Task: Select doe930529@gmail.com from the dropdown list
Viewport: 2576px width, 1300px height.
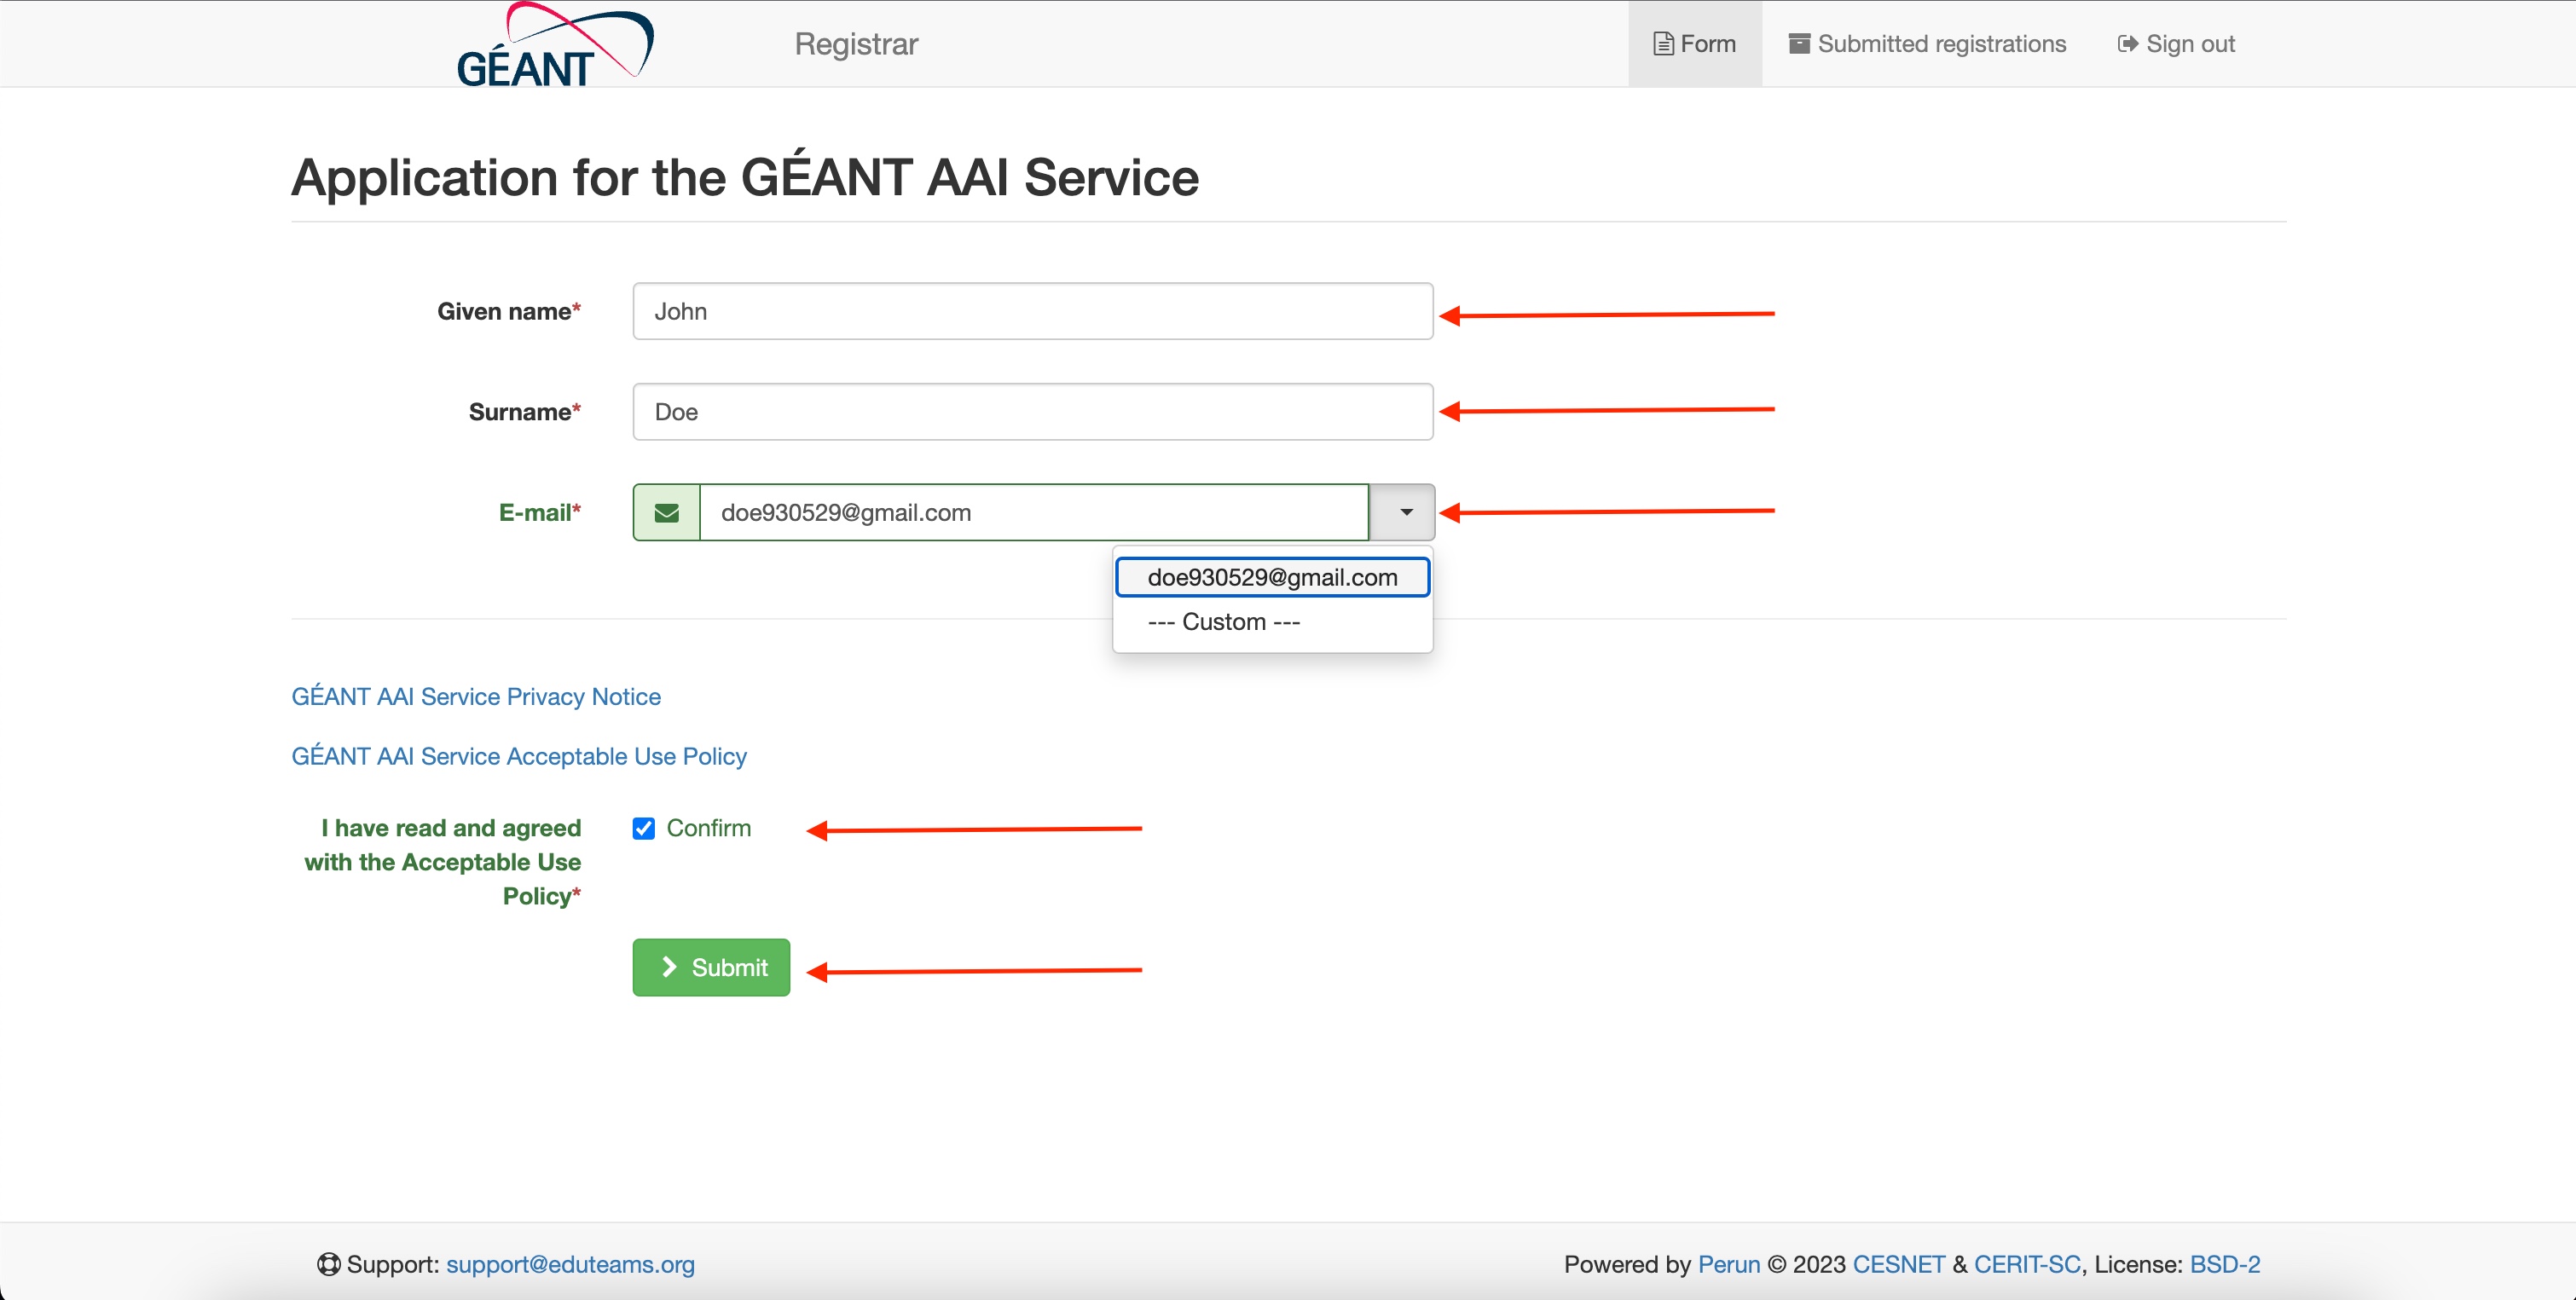Action: click(1272, 577)
